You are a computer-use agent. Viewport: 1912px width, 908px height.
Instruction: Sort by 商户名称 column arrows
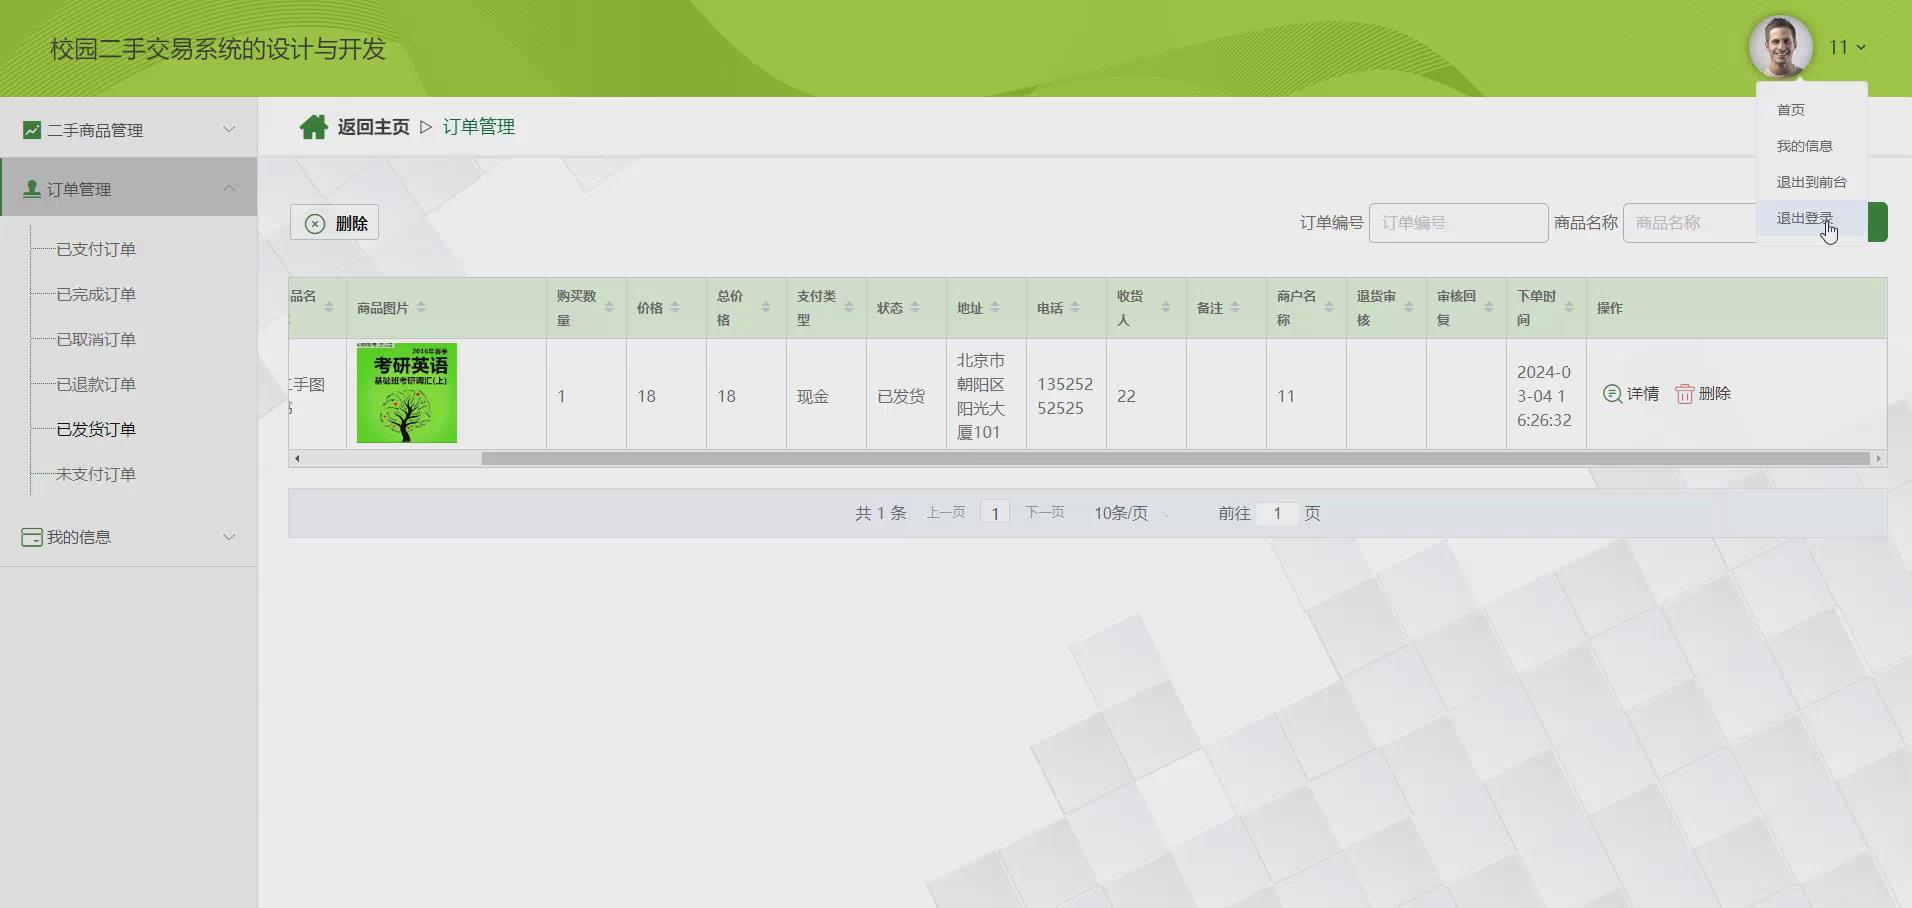[1329, 308]
